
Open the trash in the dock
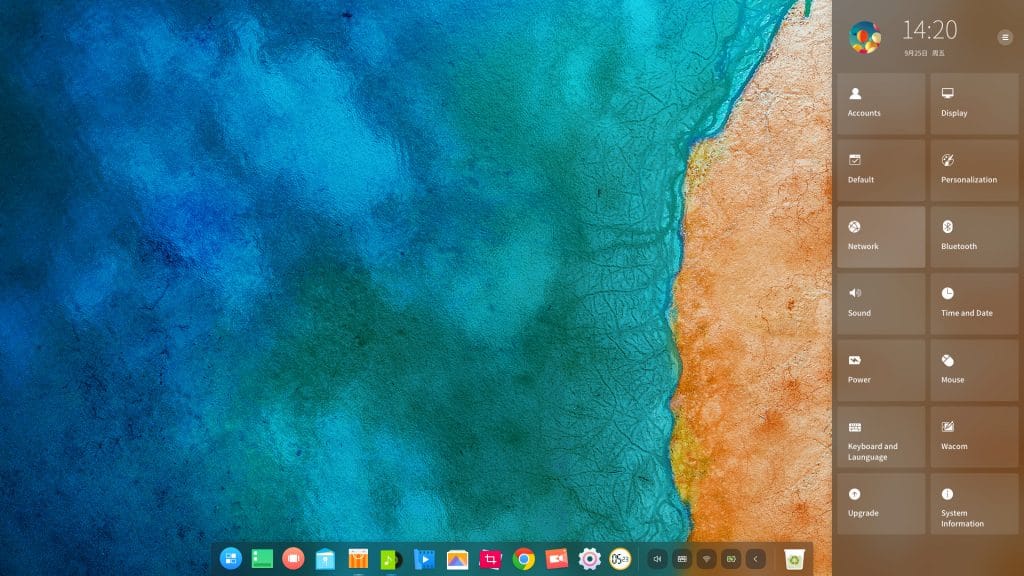click(x=794, y=559)
